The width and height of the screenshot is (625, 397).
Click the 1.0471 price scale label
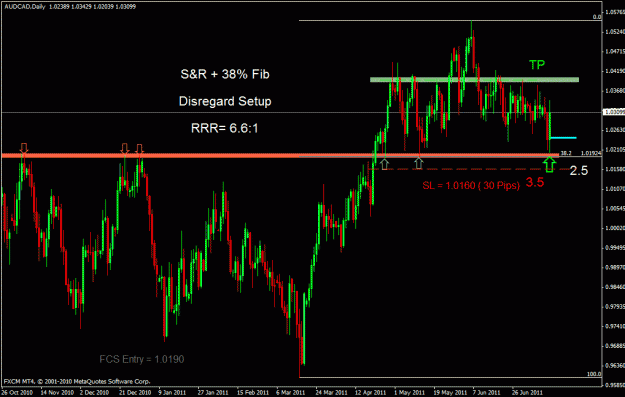pos(615,51)
